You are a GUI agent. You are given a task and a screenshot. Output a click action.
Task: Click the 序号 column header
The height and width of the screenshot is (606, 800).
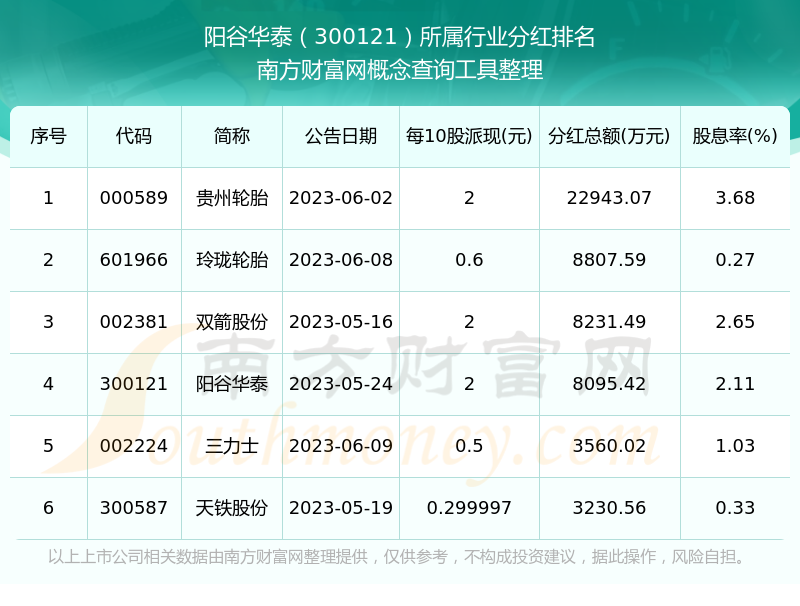(x=48, y=136)
